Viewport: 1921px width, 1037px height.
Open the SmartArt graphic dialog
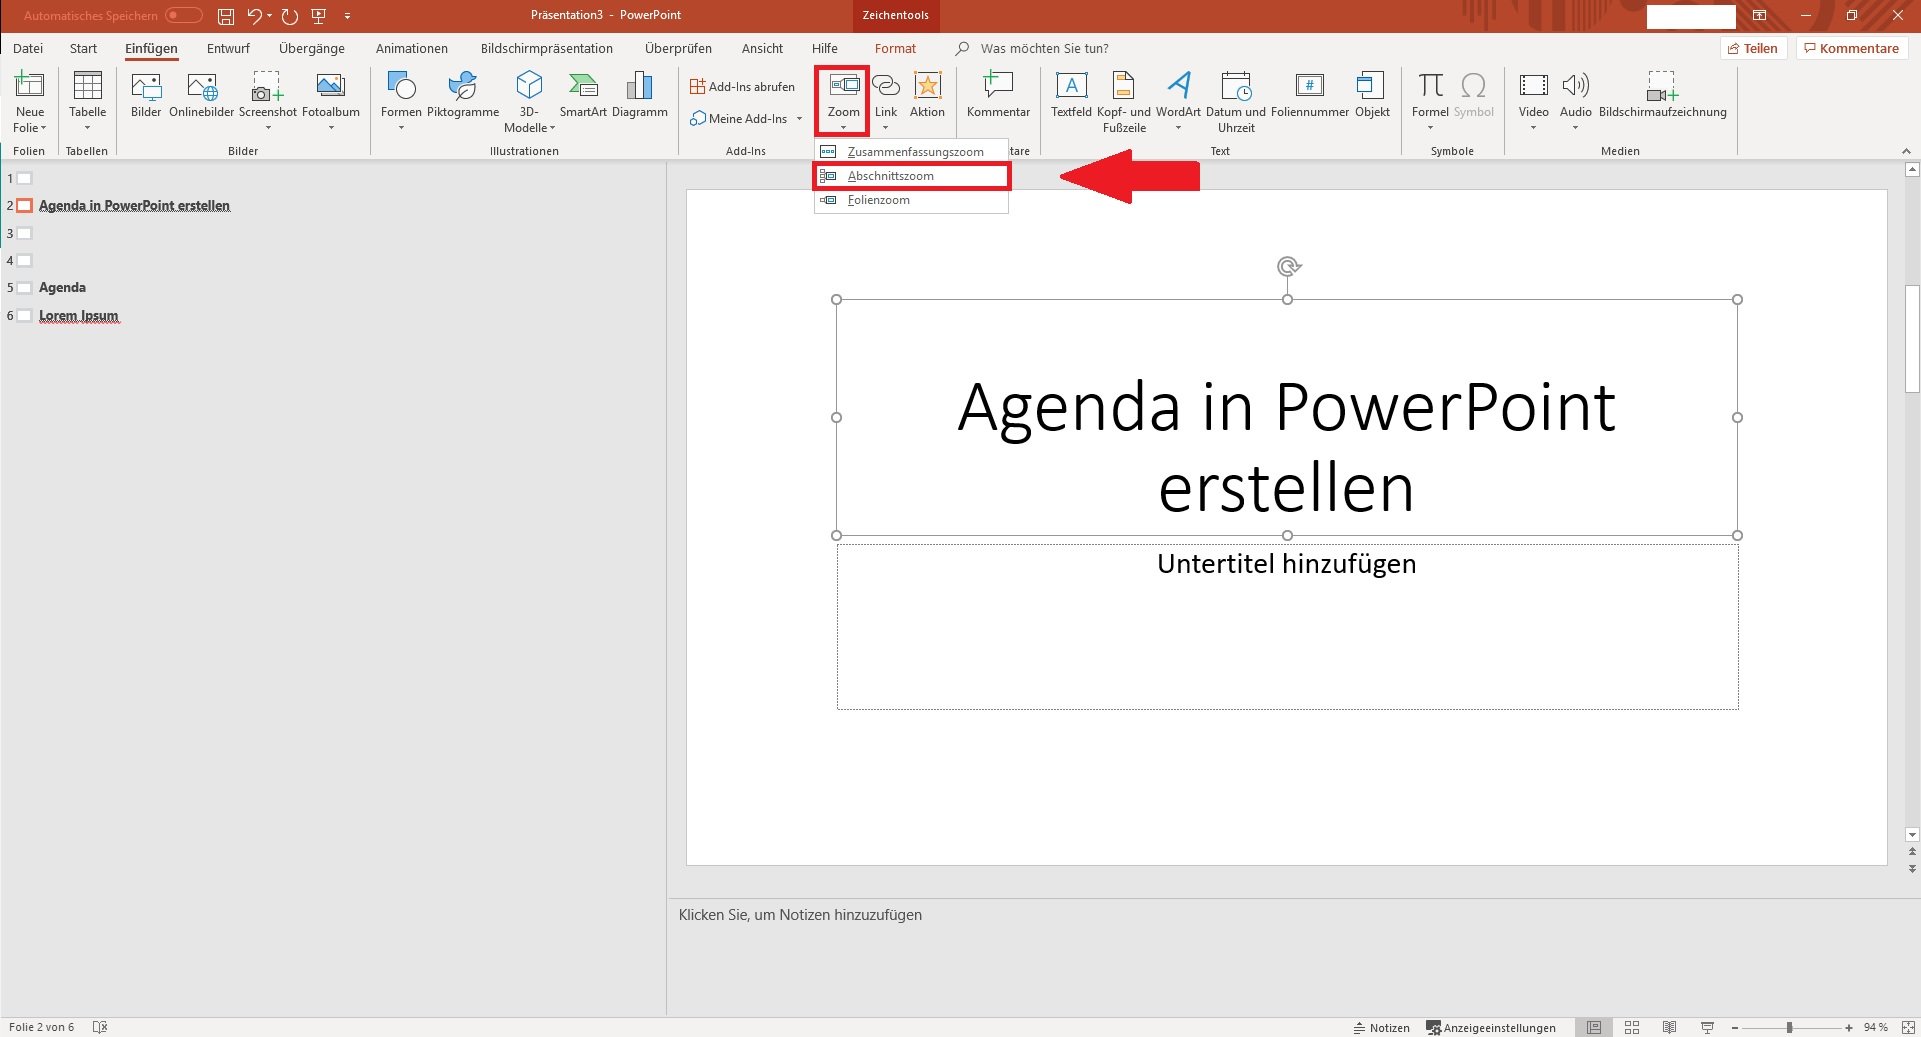pos(583,95)
